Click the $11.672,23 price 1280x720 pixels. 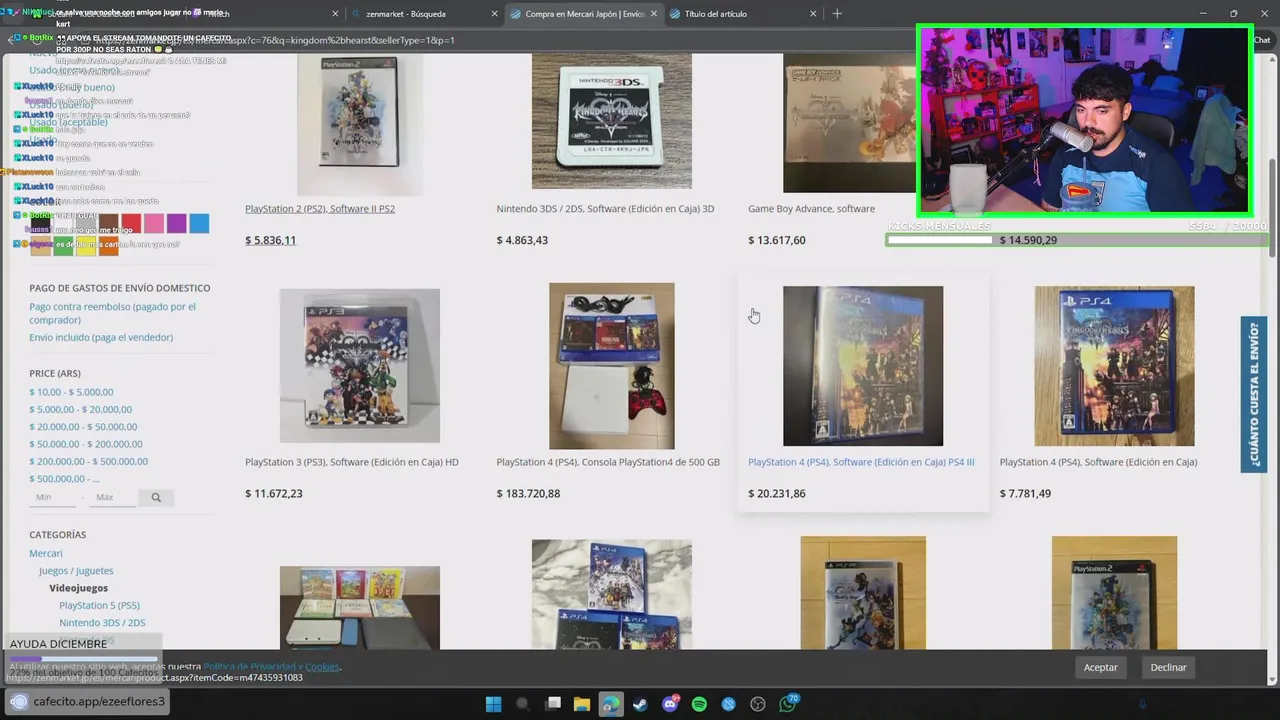(x=273, y=493)
